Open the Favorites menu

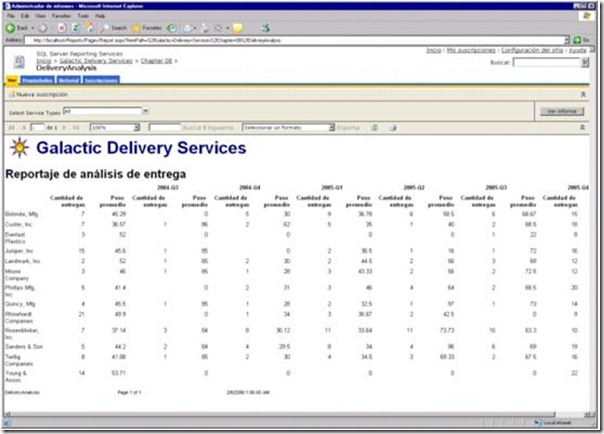click(x=61, y=16)
